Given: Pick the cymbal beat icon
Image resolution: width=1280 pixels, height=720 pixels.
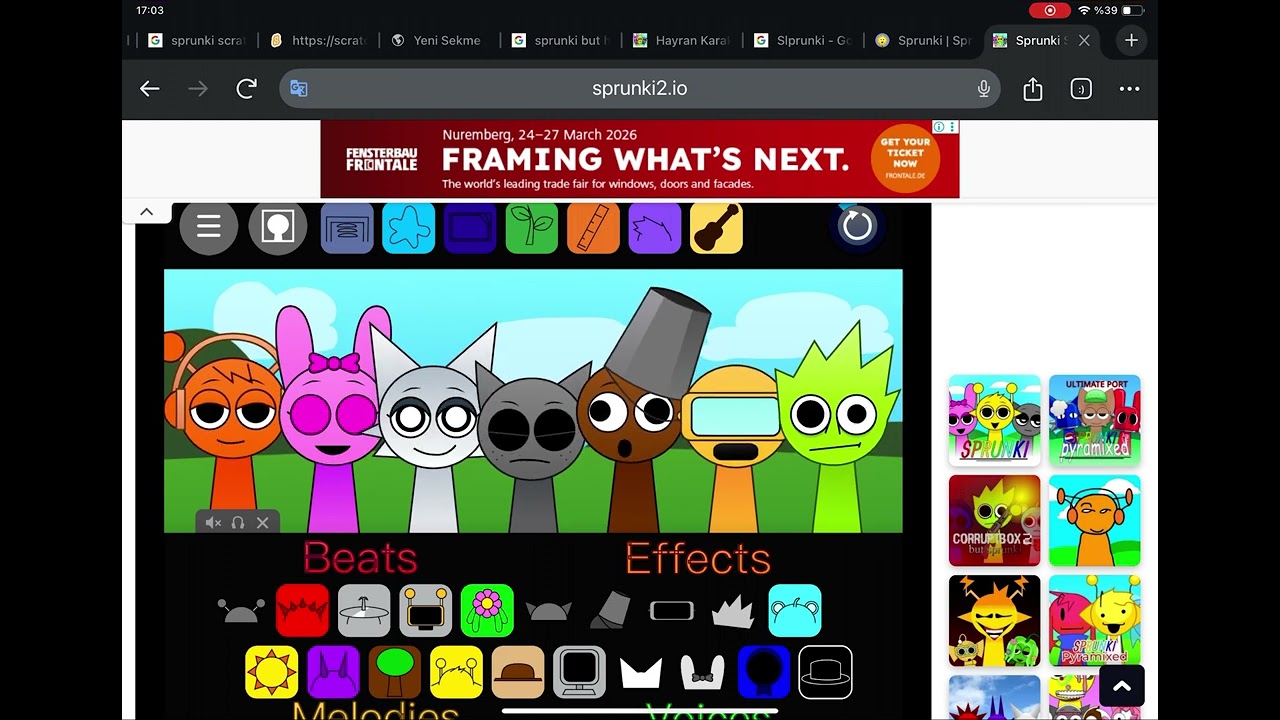Looking at the screenshot, I should tap(364, 611).
